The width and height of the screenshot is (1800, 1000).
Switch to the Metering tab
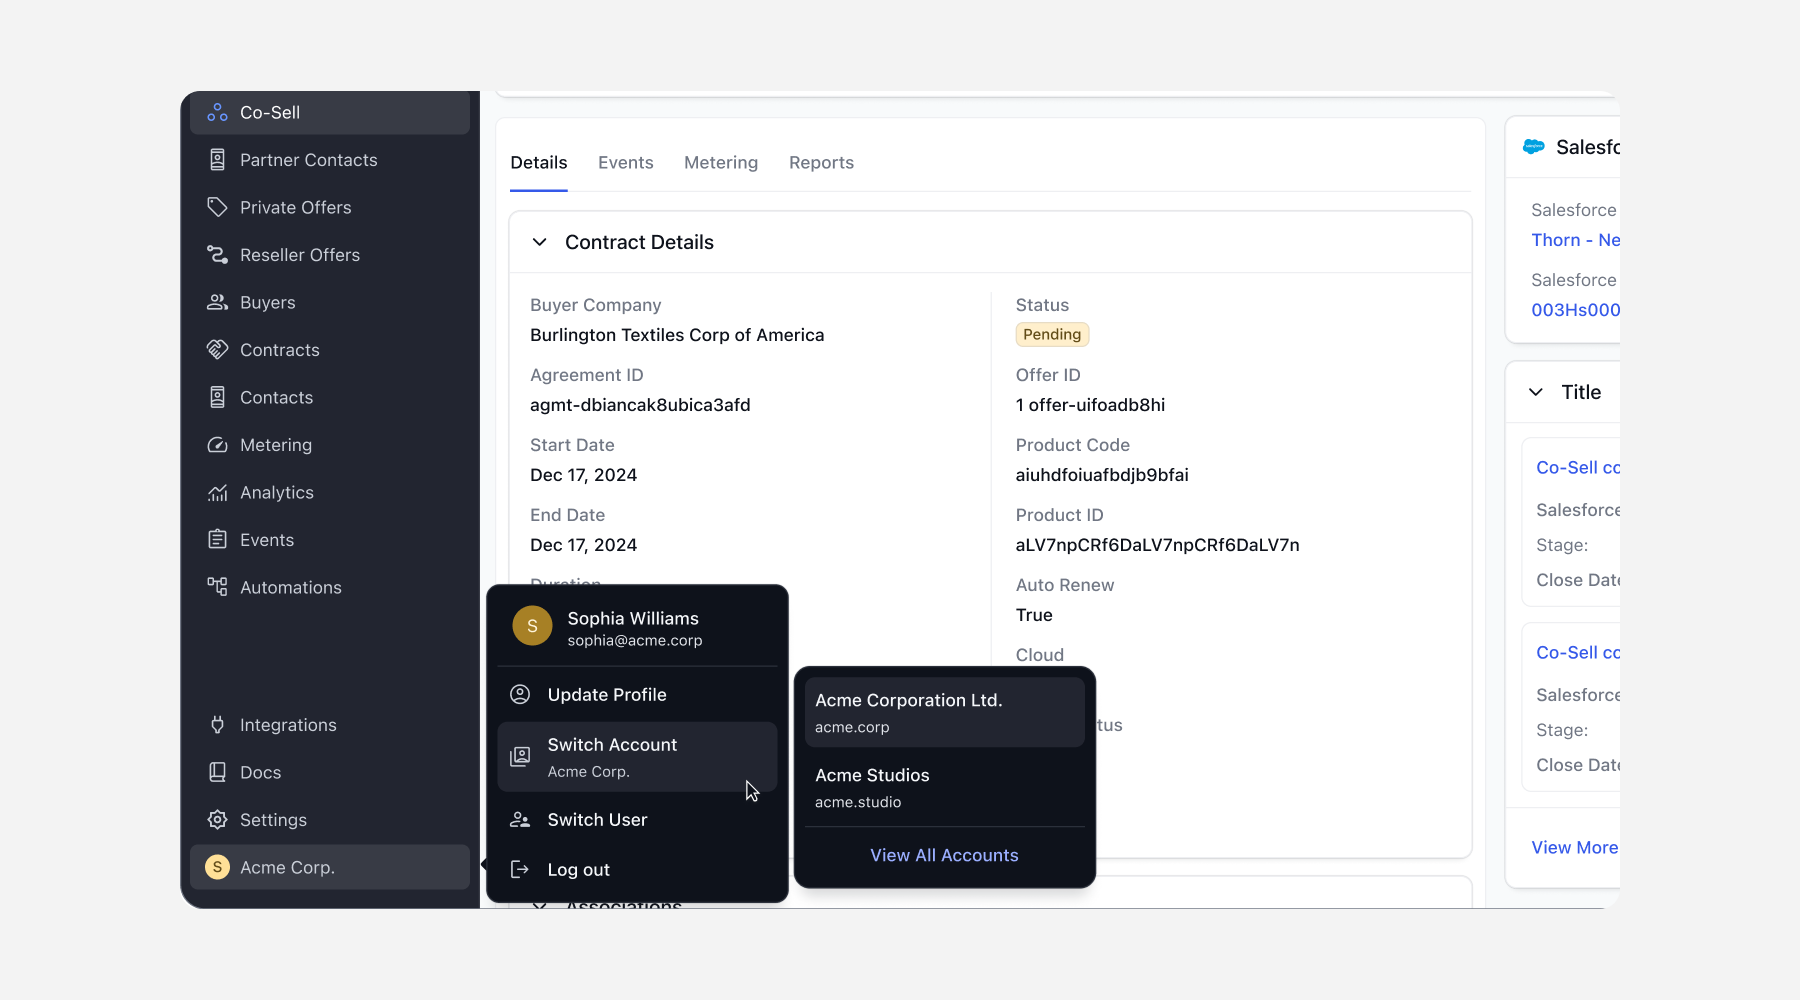click(721, 163)
